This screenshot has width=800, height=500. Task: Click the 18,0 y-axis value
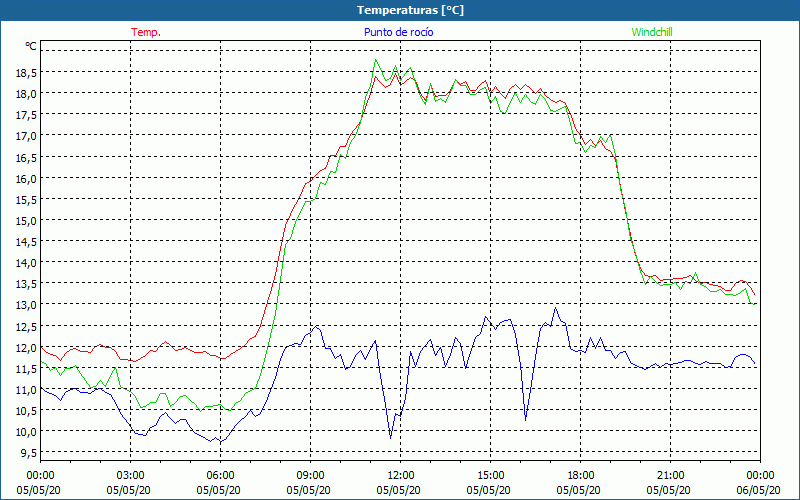tap(26, 94)
